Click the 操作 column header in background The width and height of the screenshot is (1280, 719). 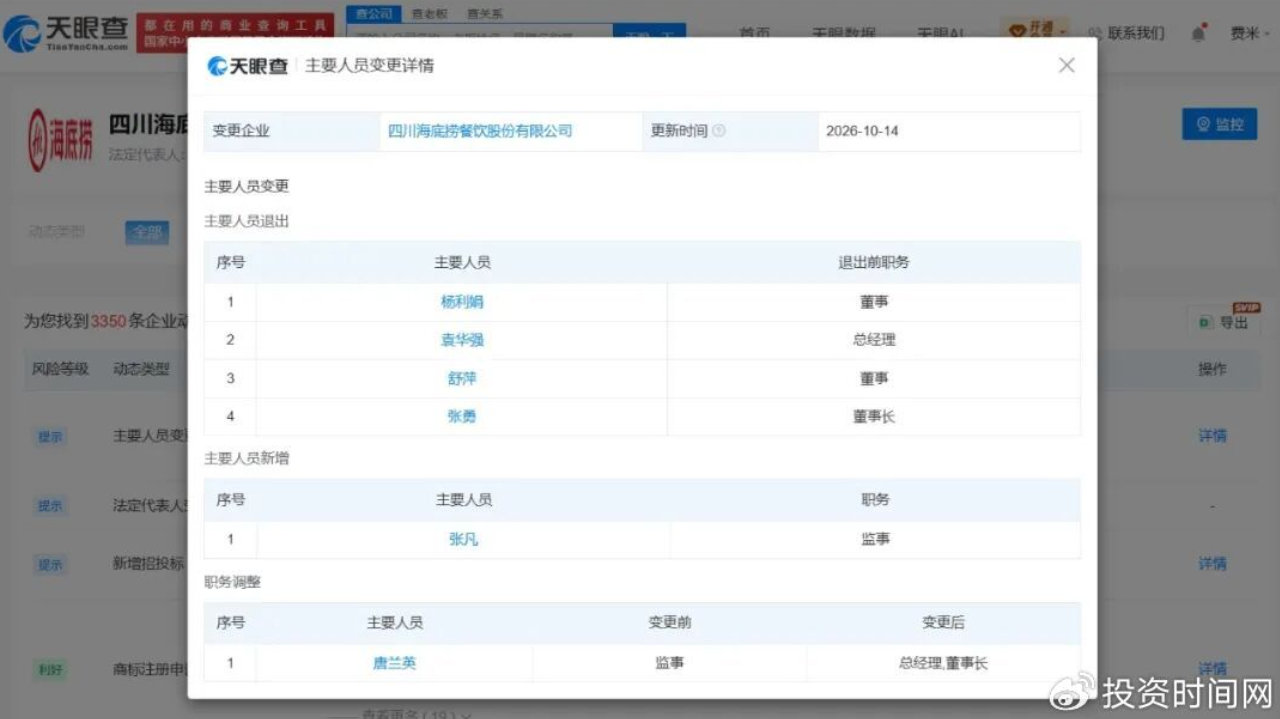(1212, 369)
